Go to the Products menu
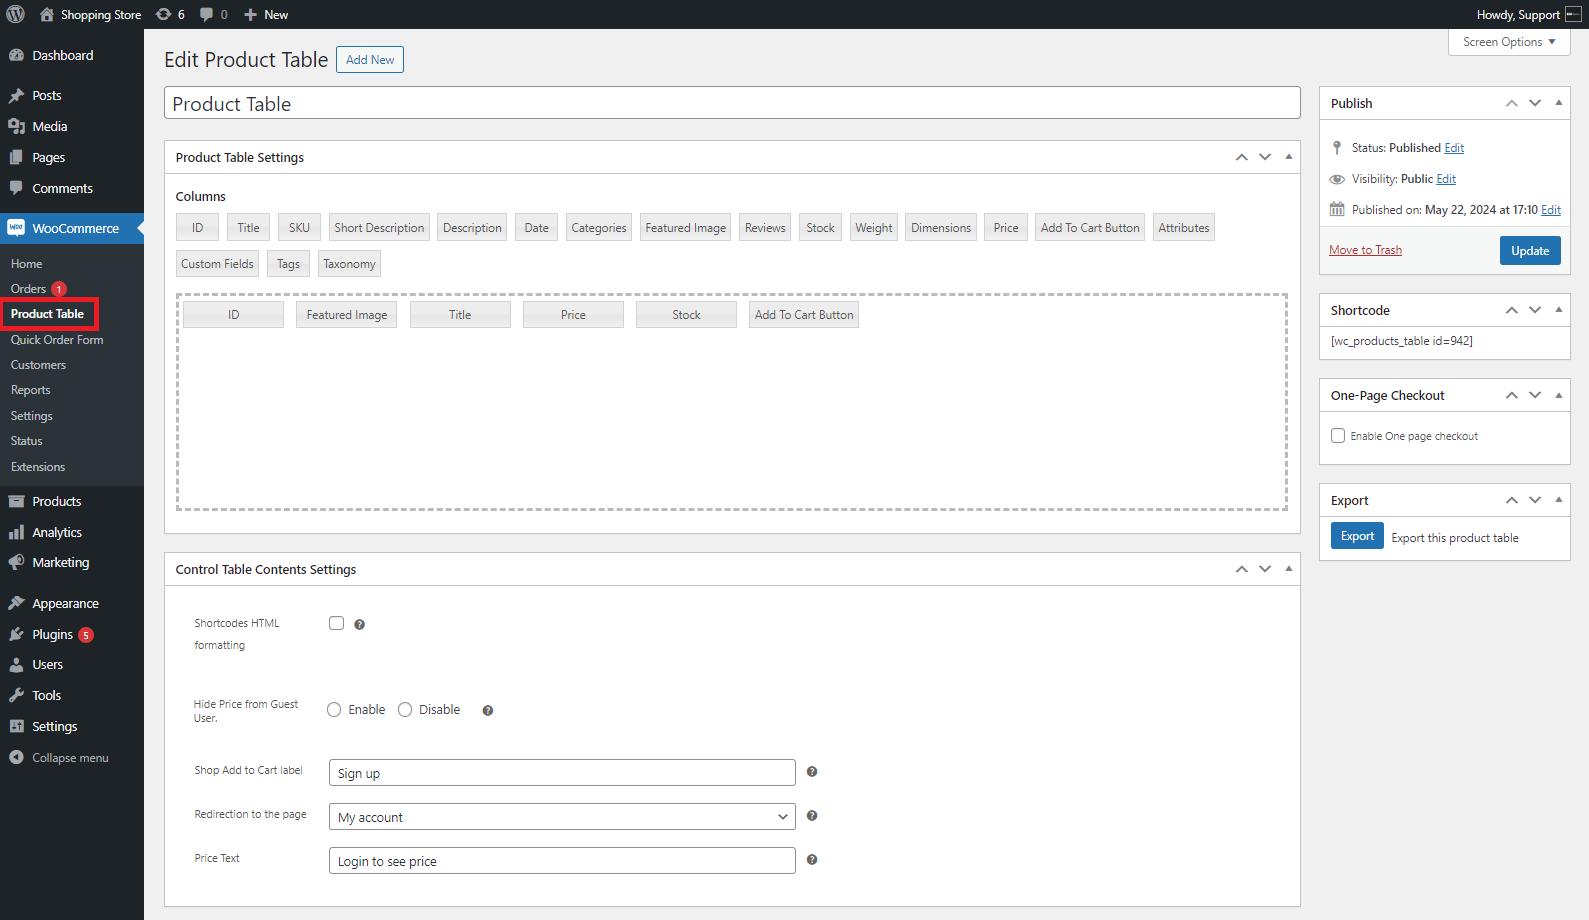 pyautogui.click(x=56, y=502)
